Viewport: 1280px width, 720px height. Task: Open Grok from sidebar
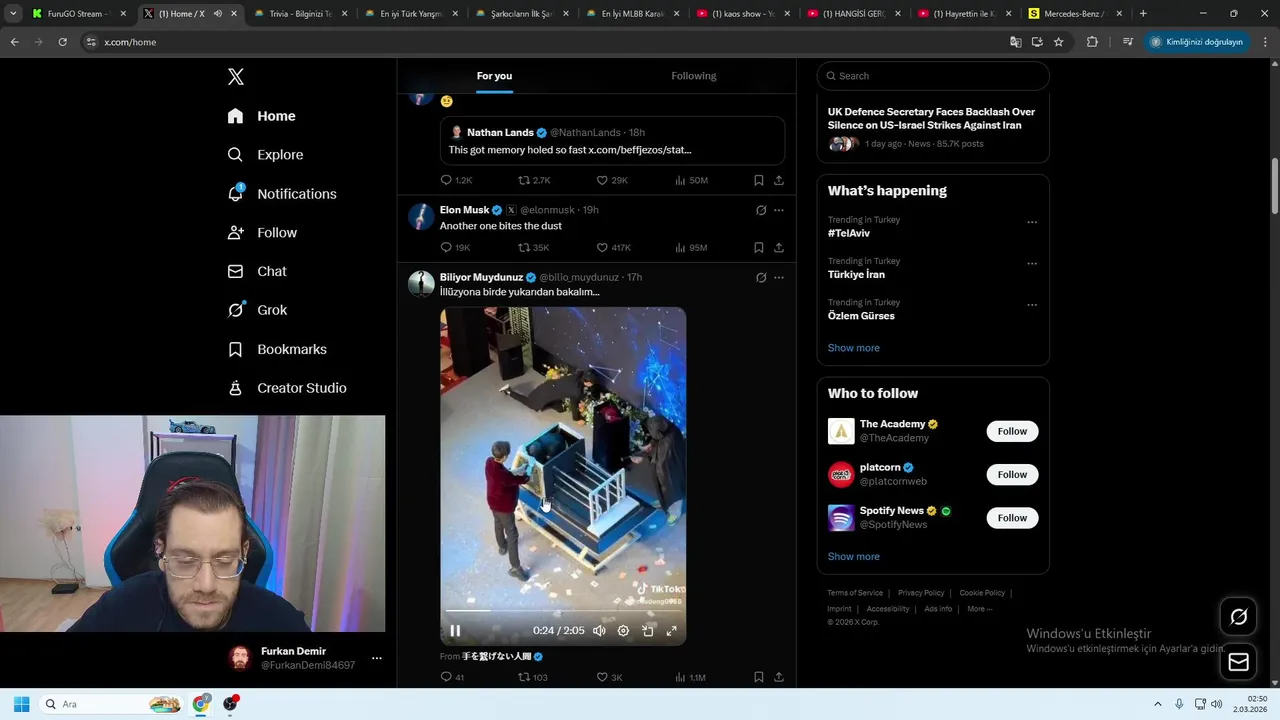pos(258,310)
